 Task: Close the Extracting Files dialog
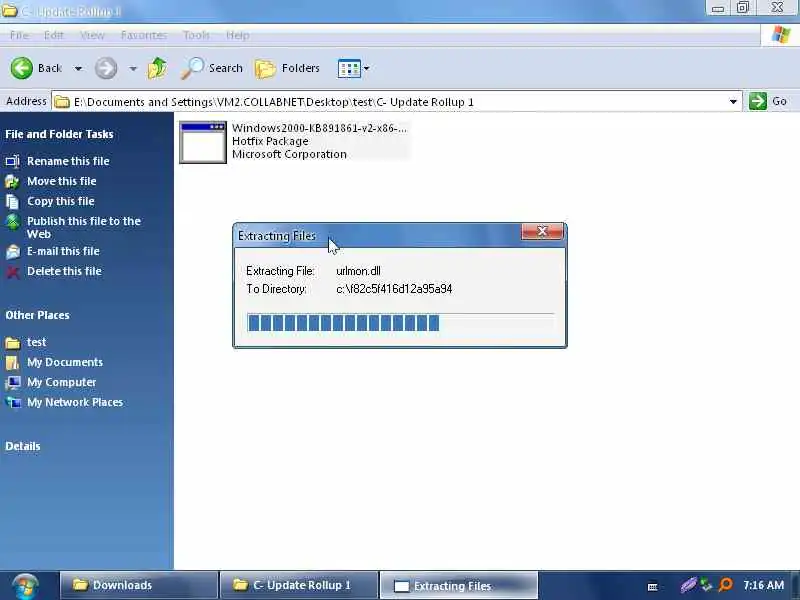(x=542, y=232)
